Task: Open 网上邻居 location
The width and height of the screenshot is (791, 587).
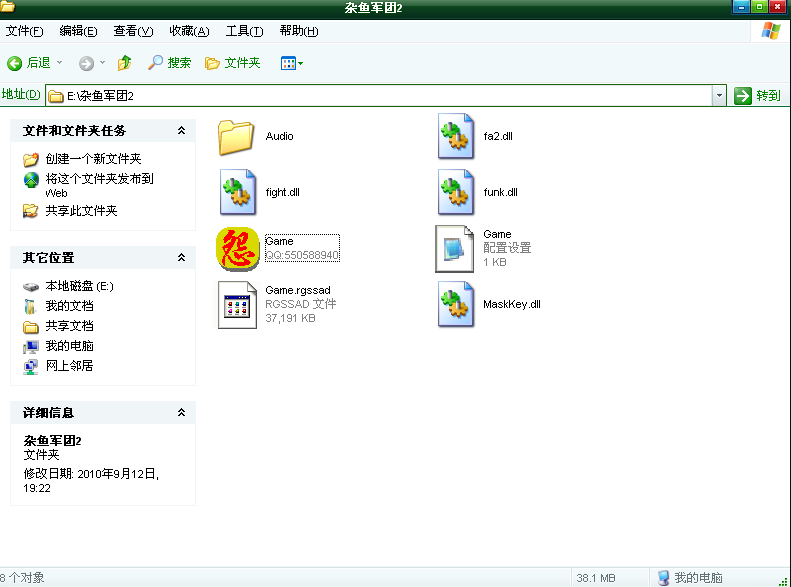Action: [x=70, y=366]
